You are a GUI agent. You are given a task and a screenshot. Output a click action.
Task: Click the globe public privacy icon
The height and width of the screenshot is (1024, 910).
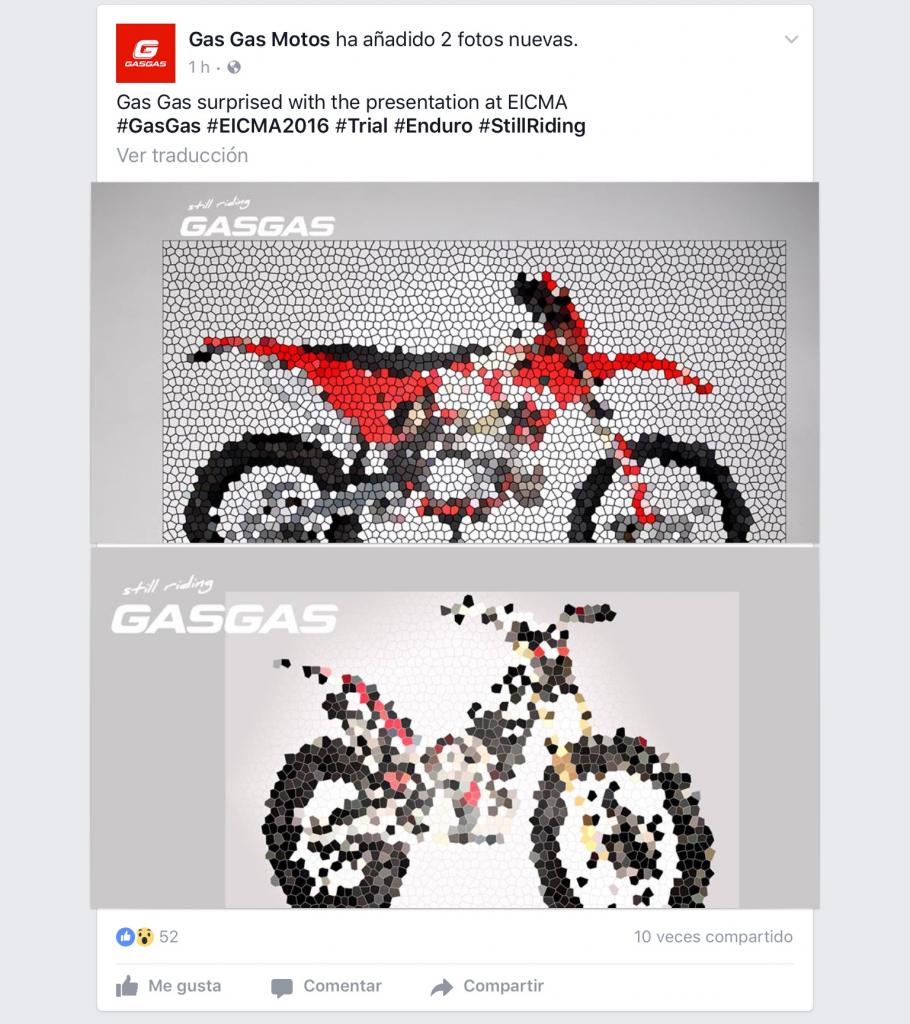[x=233, y=67]
